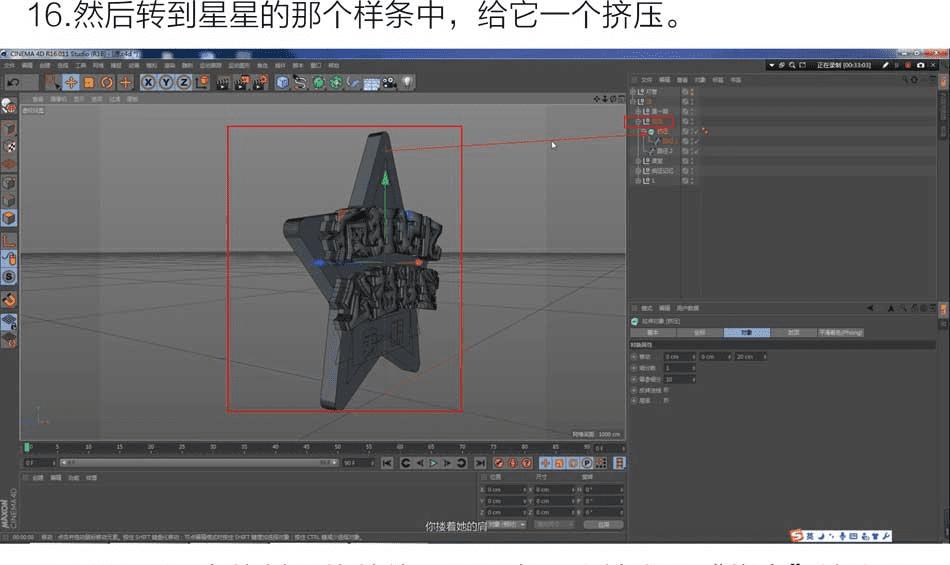
Task: Click the Render View clapperboard icon
Action: point(223,82)
